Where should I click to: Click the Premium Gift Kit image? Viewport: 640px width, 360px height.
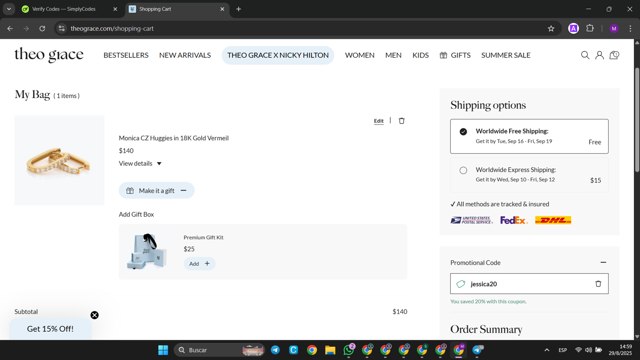tap(146, 251)
